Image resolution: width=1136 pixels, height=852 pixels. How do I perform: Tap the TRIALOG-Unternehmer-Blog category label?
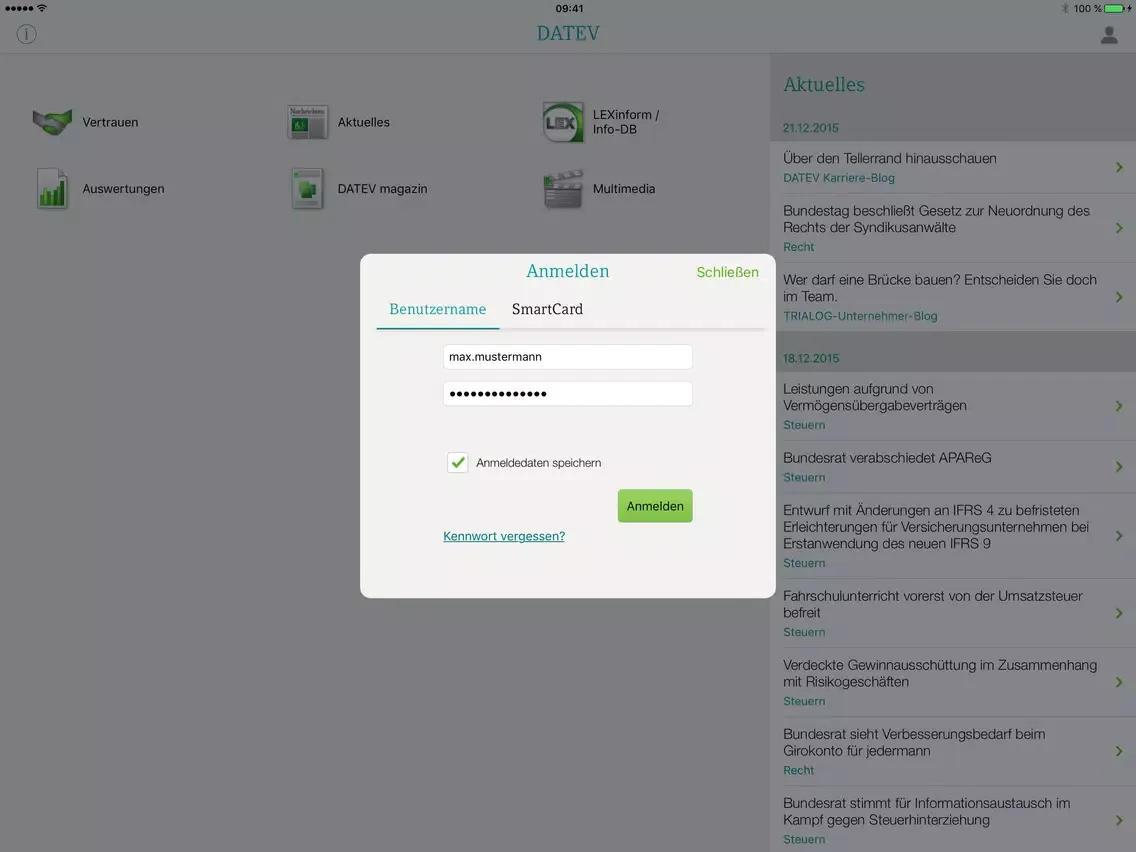[860, 317]
